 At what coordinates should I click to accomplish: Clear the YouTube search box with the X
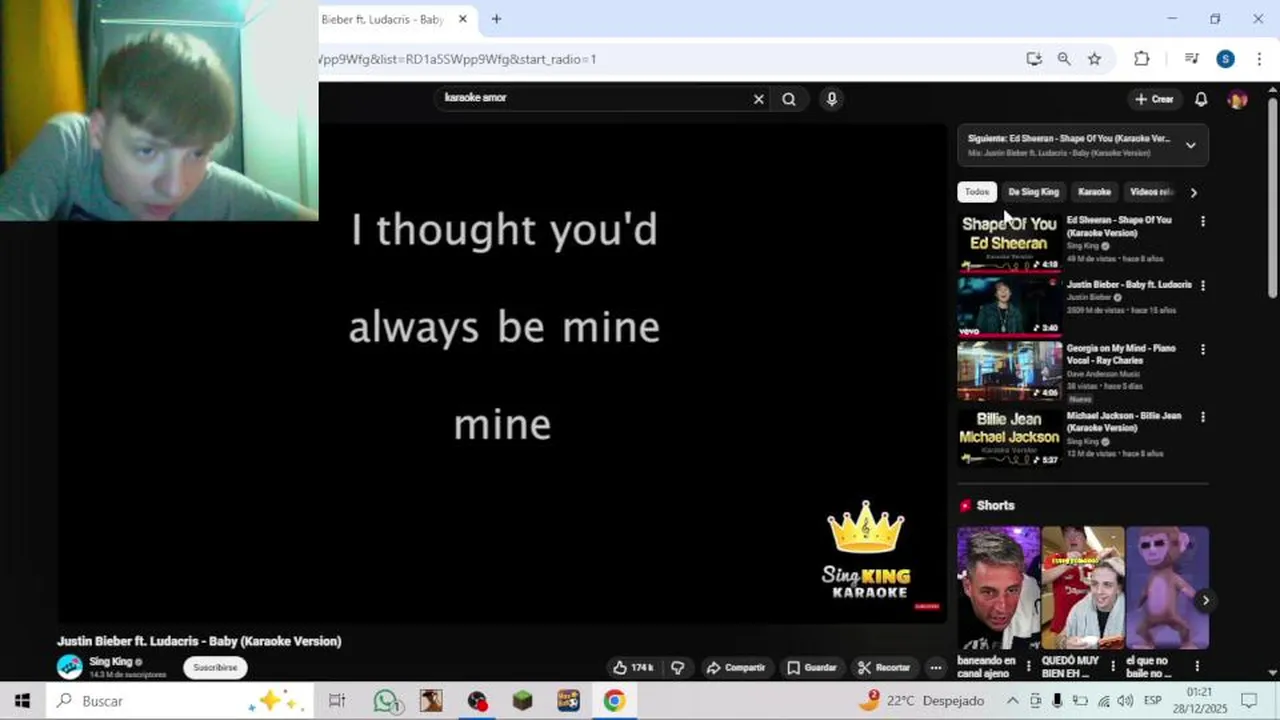[x=758, y=99]
